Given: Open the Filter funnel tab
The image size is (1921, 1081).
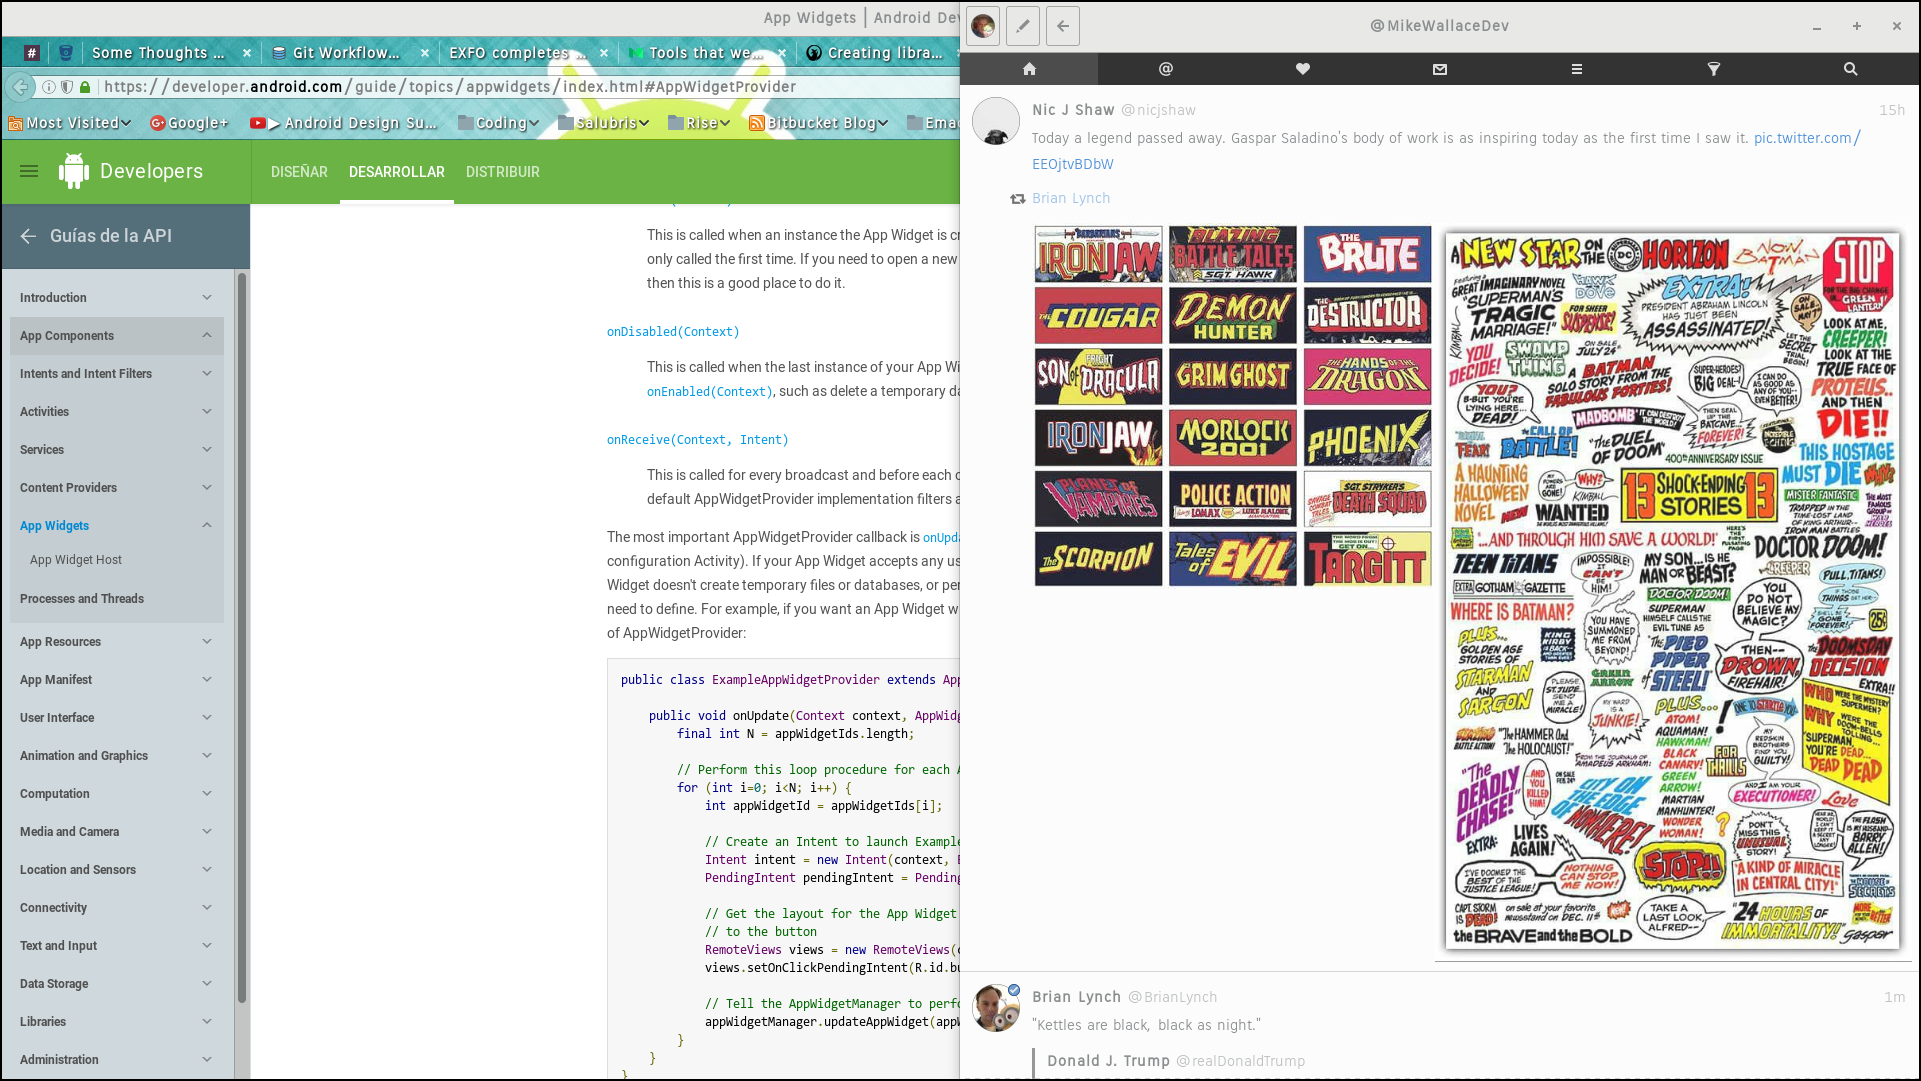Looking at the screenshot, I should pyautogui.click(x=1714, y=69).
